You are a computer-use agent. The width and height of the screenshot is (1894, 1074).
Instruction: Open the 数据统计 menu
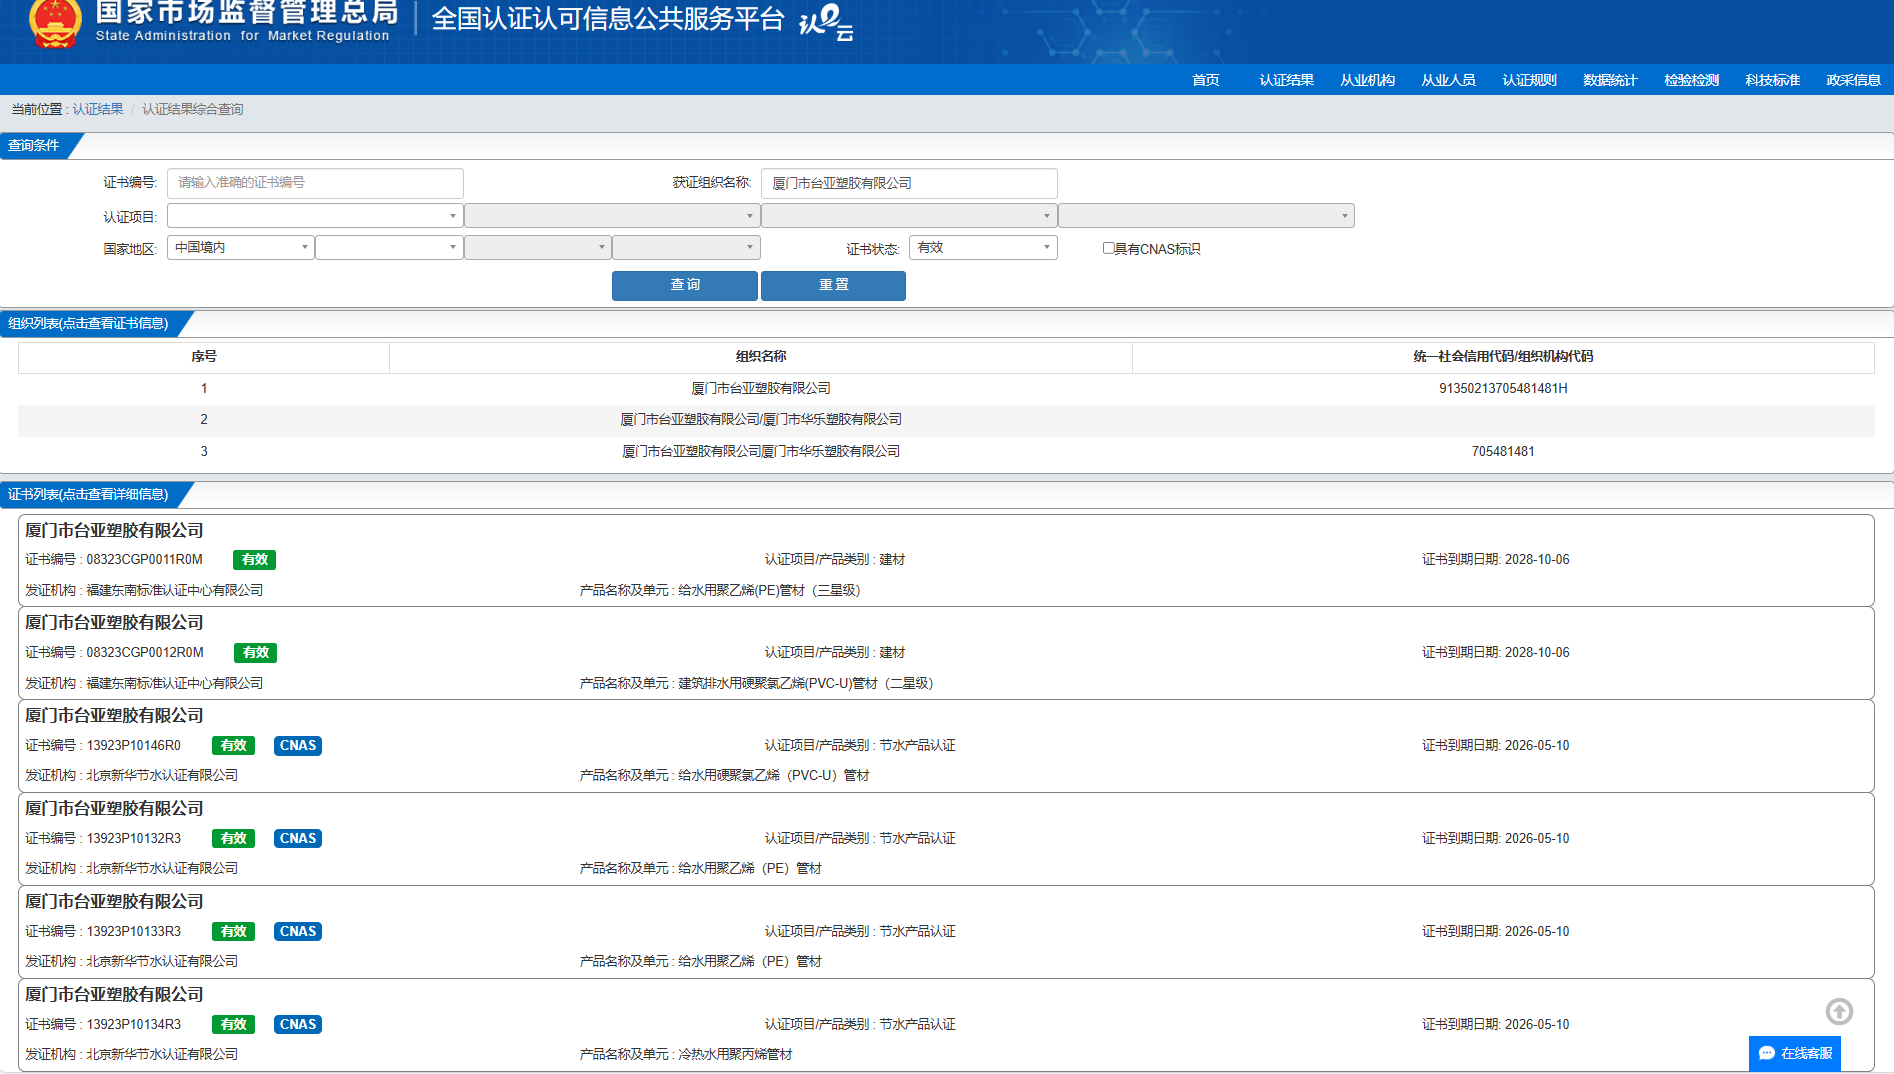click(1611, 80)
